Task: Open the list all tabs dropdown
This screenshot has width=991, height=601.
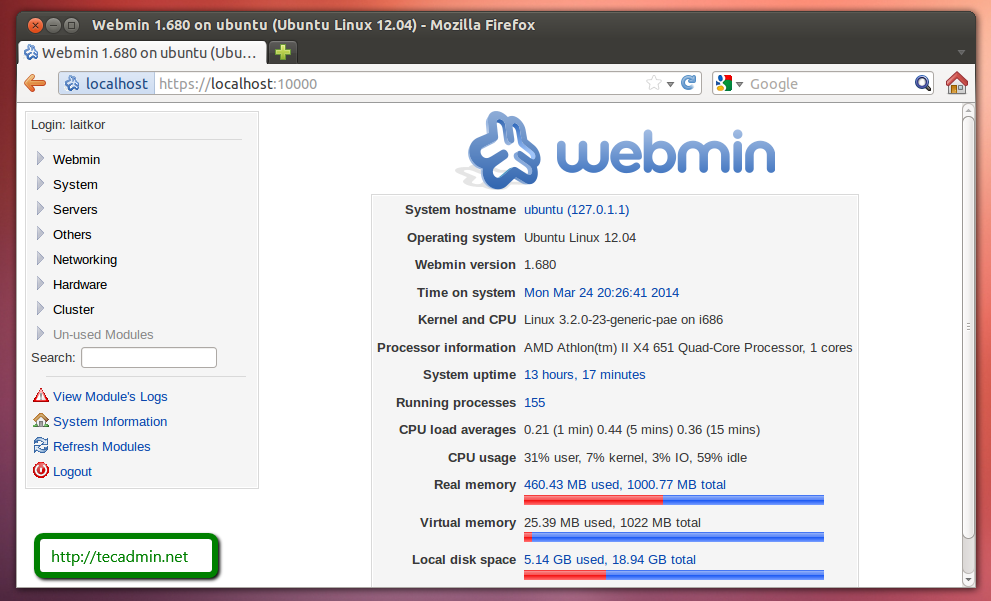Action: click(961, 52)
